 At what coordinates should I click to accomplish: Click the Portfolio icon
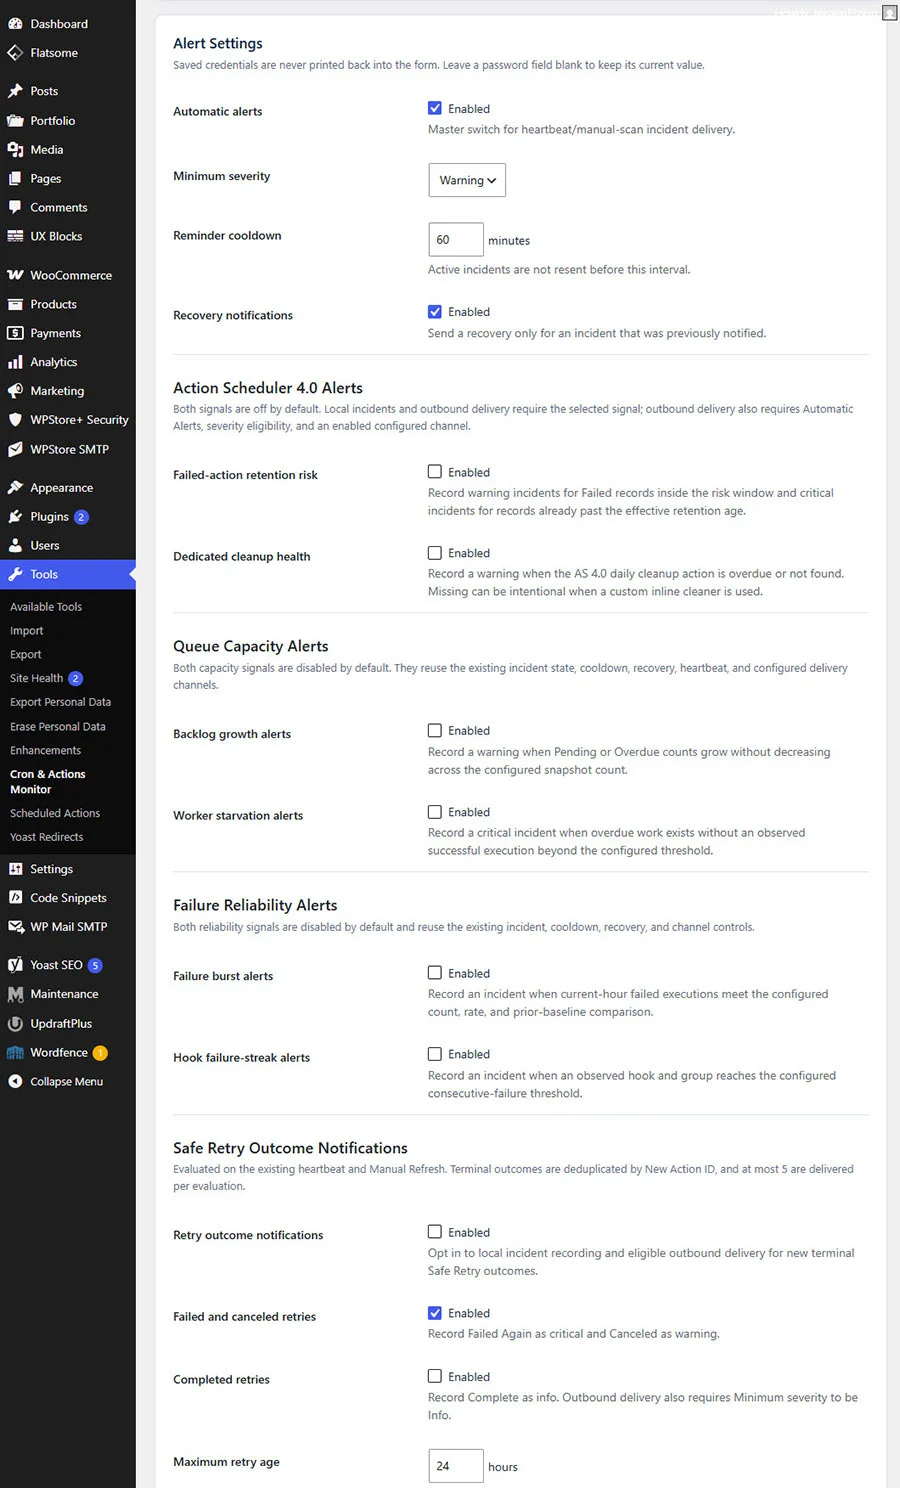click(x=15, y=121)
